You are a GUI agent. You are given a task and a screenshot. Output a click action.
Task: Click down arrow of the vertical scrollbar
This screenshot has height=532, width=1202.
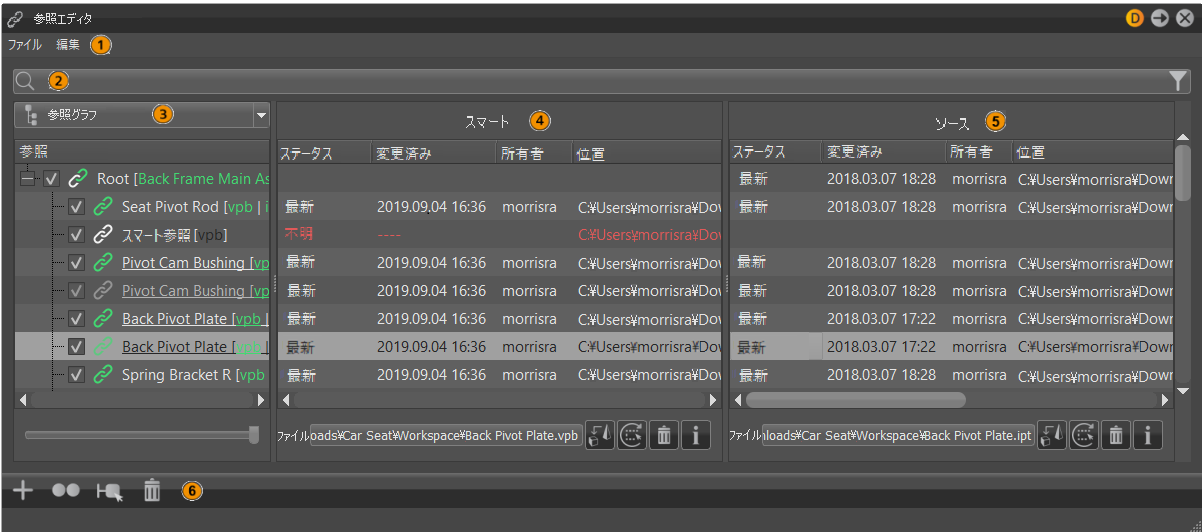coord(1183,391)
